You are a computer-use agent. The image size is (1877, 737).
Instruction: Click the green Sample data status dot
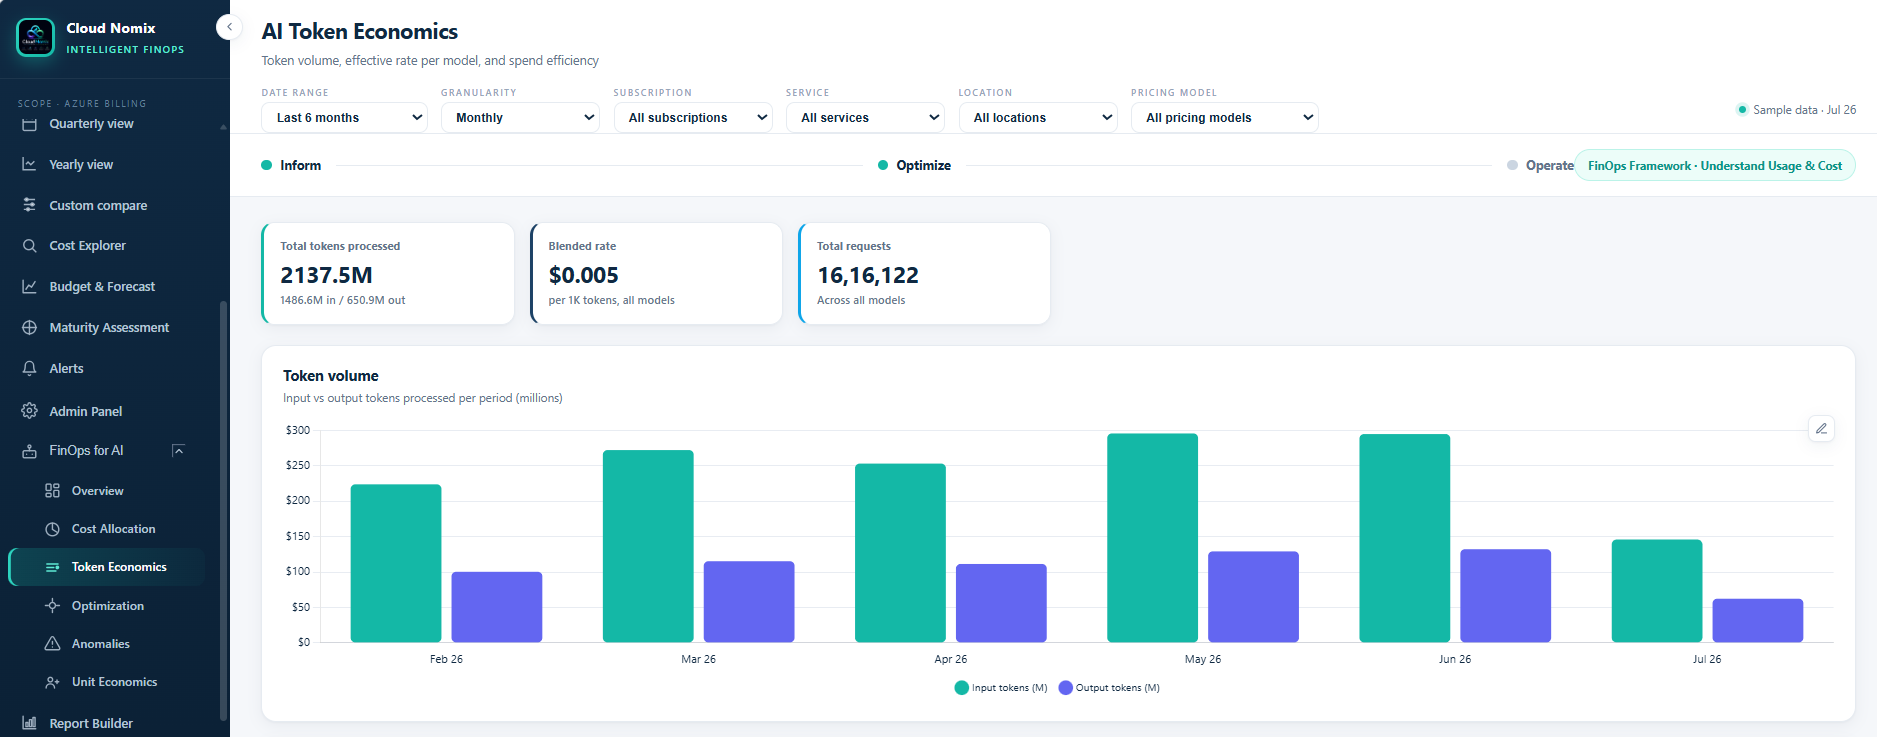point(1742,110)
